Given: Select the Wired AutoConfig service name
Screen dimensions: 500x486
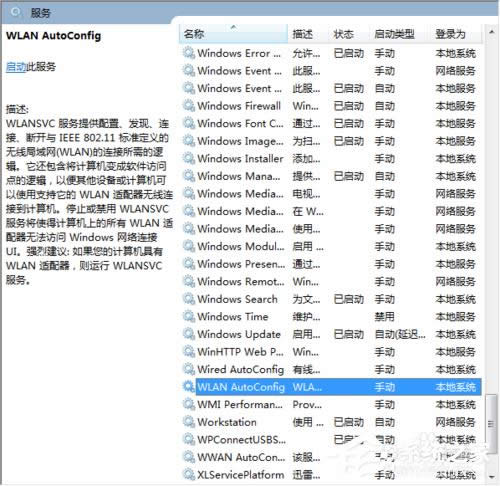Looking at the screenshot, I should tap(241, 369).
